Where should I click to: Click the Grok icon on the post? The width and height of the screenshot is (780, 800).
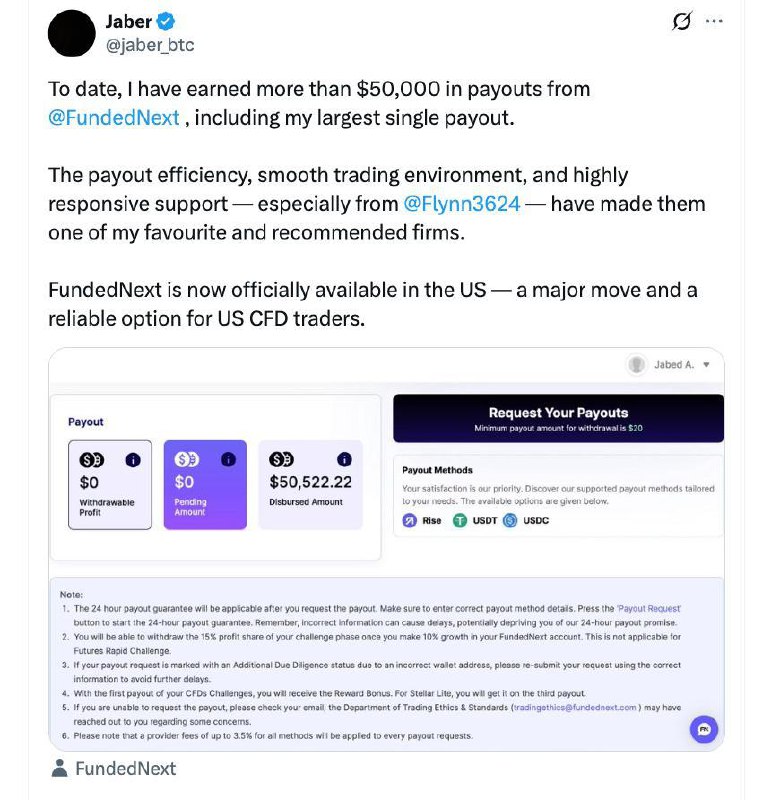[681, 22]
